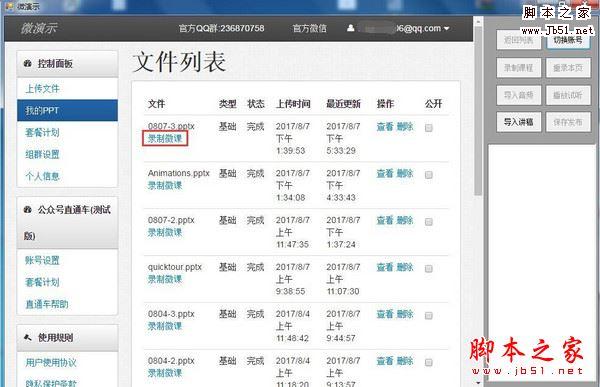Open 组群设置 in the sidebar
The image size is (600, 387).
[x=42, y=155]
